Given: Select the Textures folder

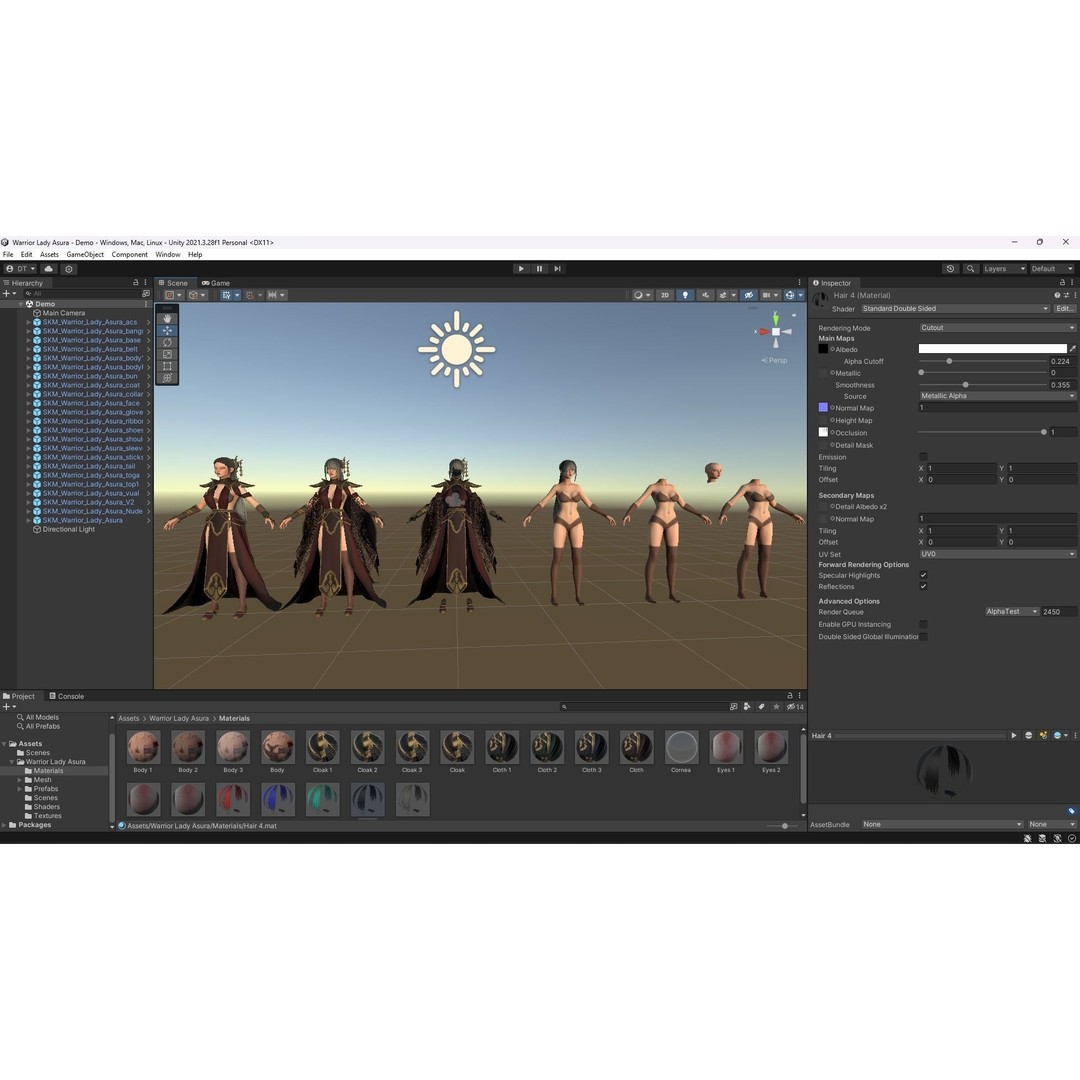Looking at the screenshot, I should pos(48,816).
